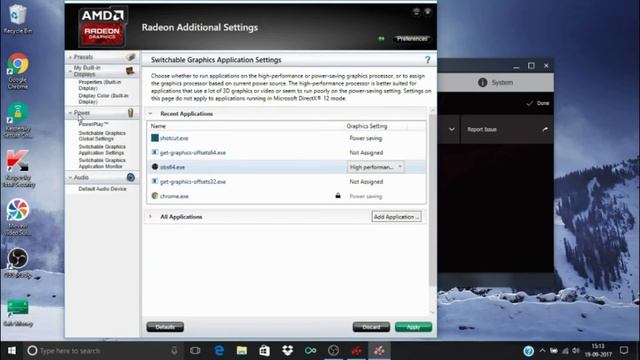Click the volume icon in system tray
Screen dimensions: 640x360
[576, 351]
